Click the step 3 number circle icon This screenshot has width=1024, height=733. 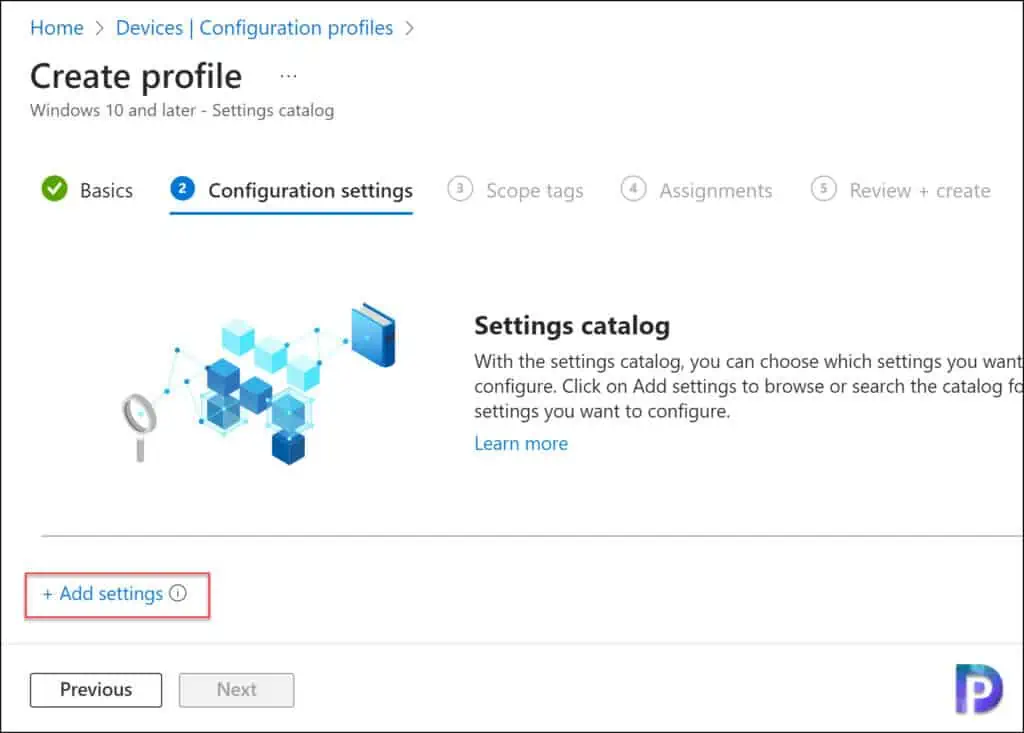460,189
